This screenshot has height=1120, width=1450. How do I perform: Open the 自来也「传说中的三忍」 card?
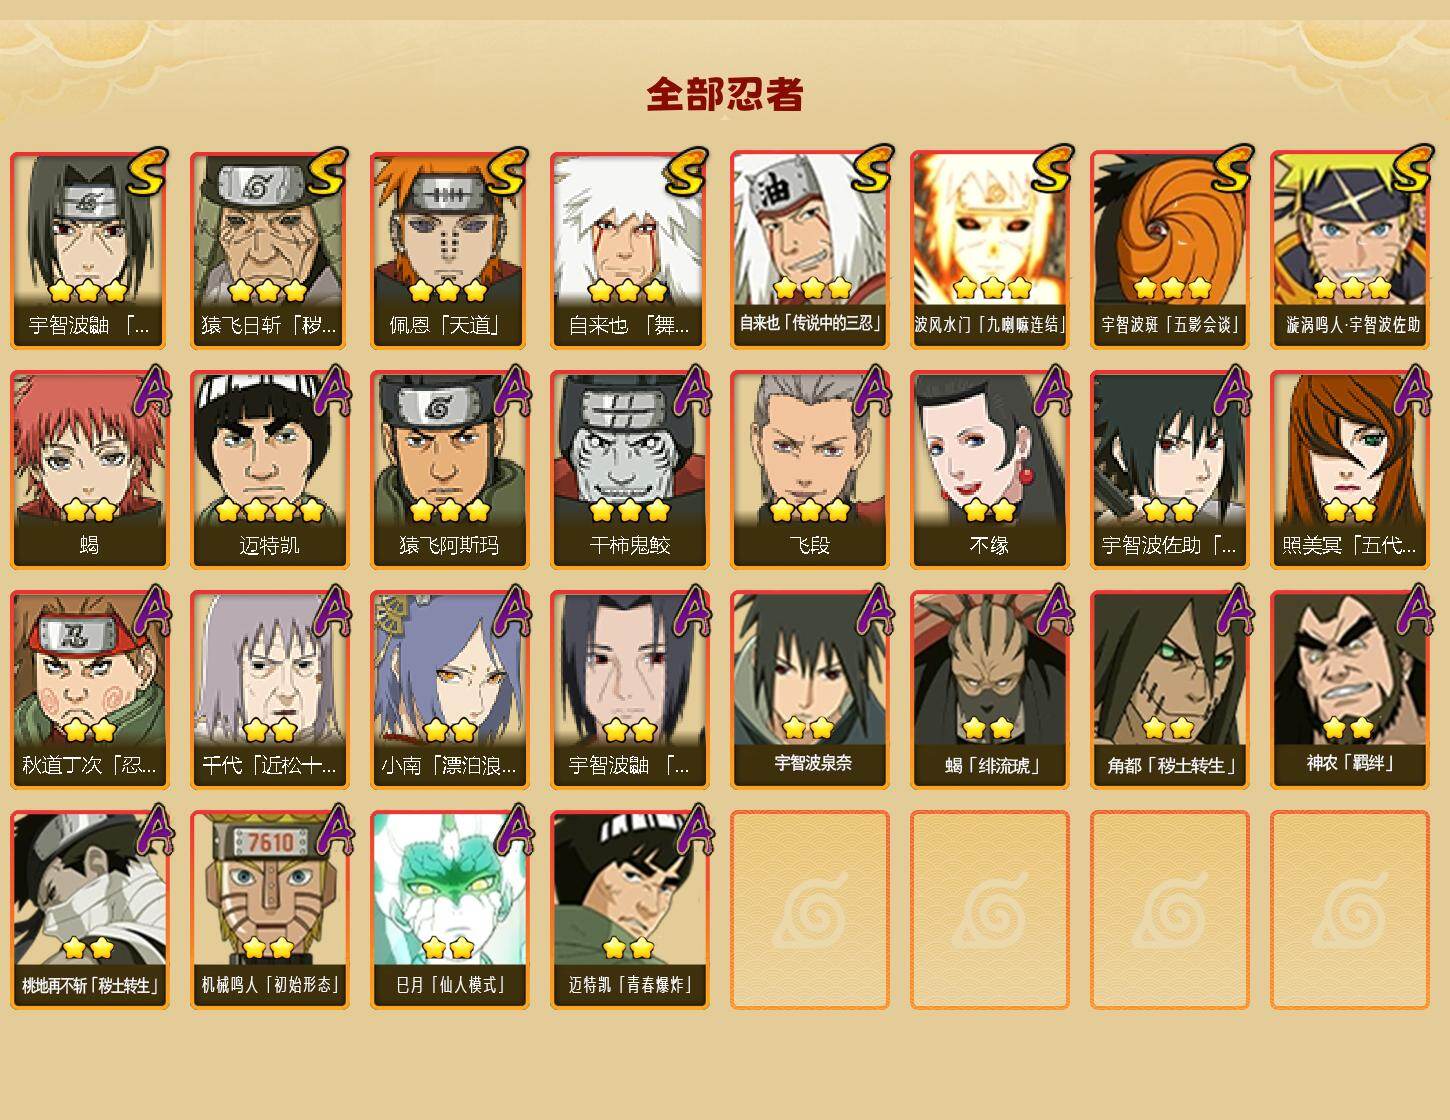[809, 250]
